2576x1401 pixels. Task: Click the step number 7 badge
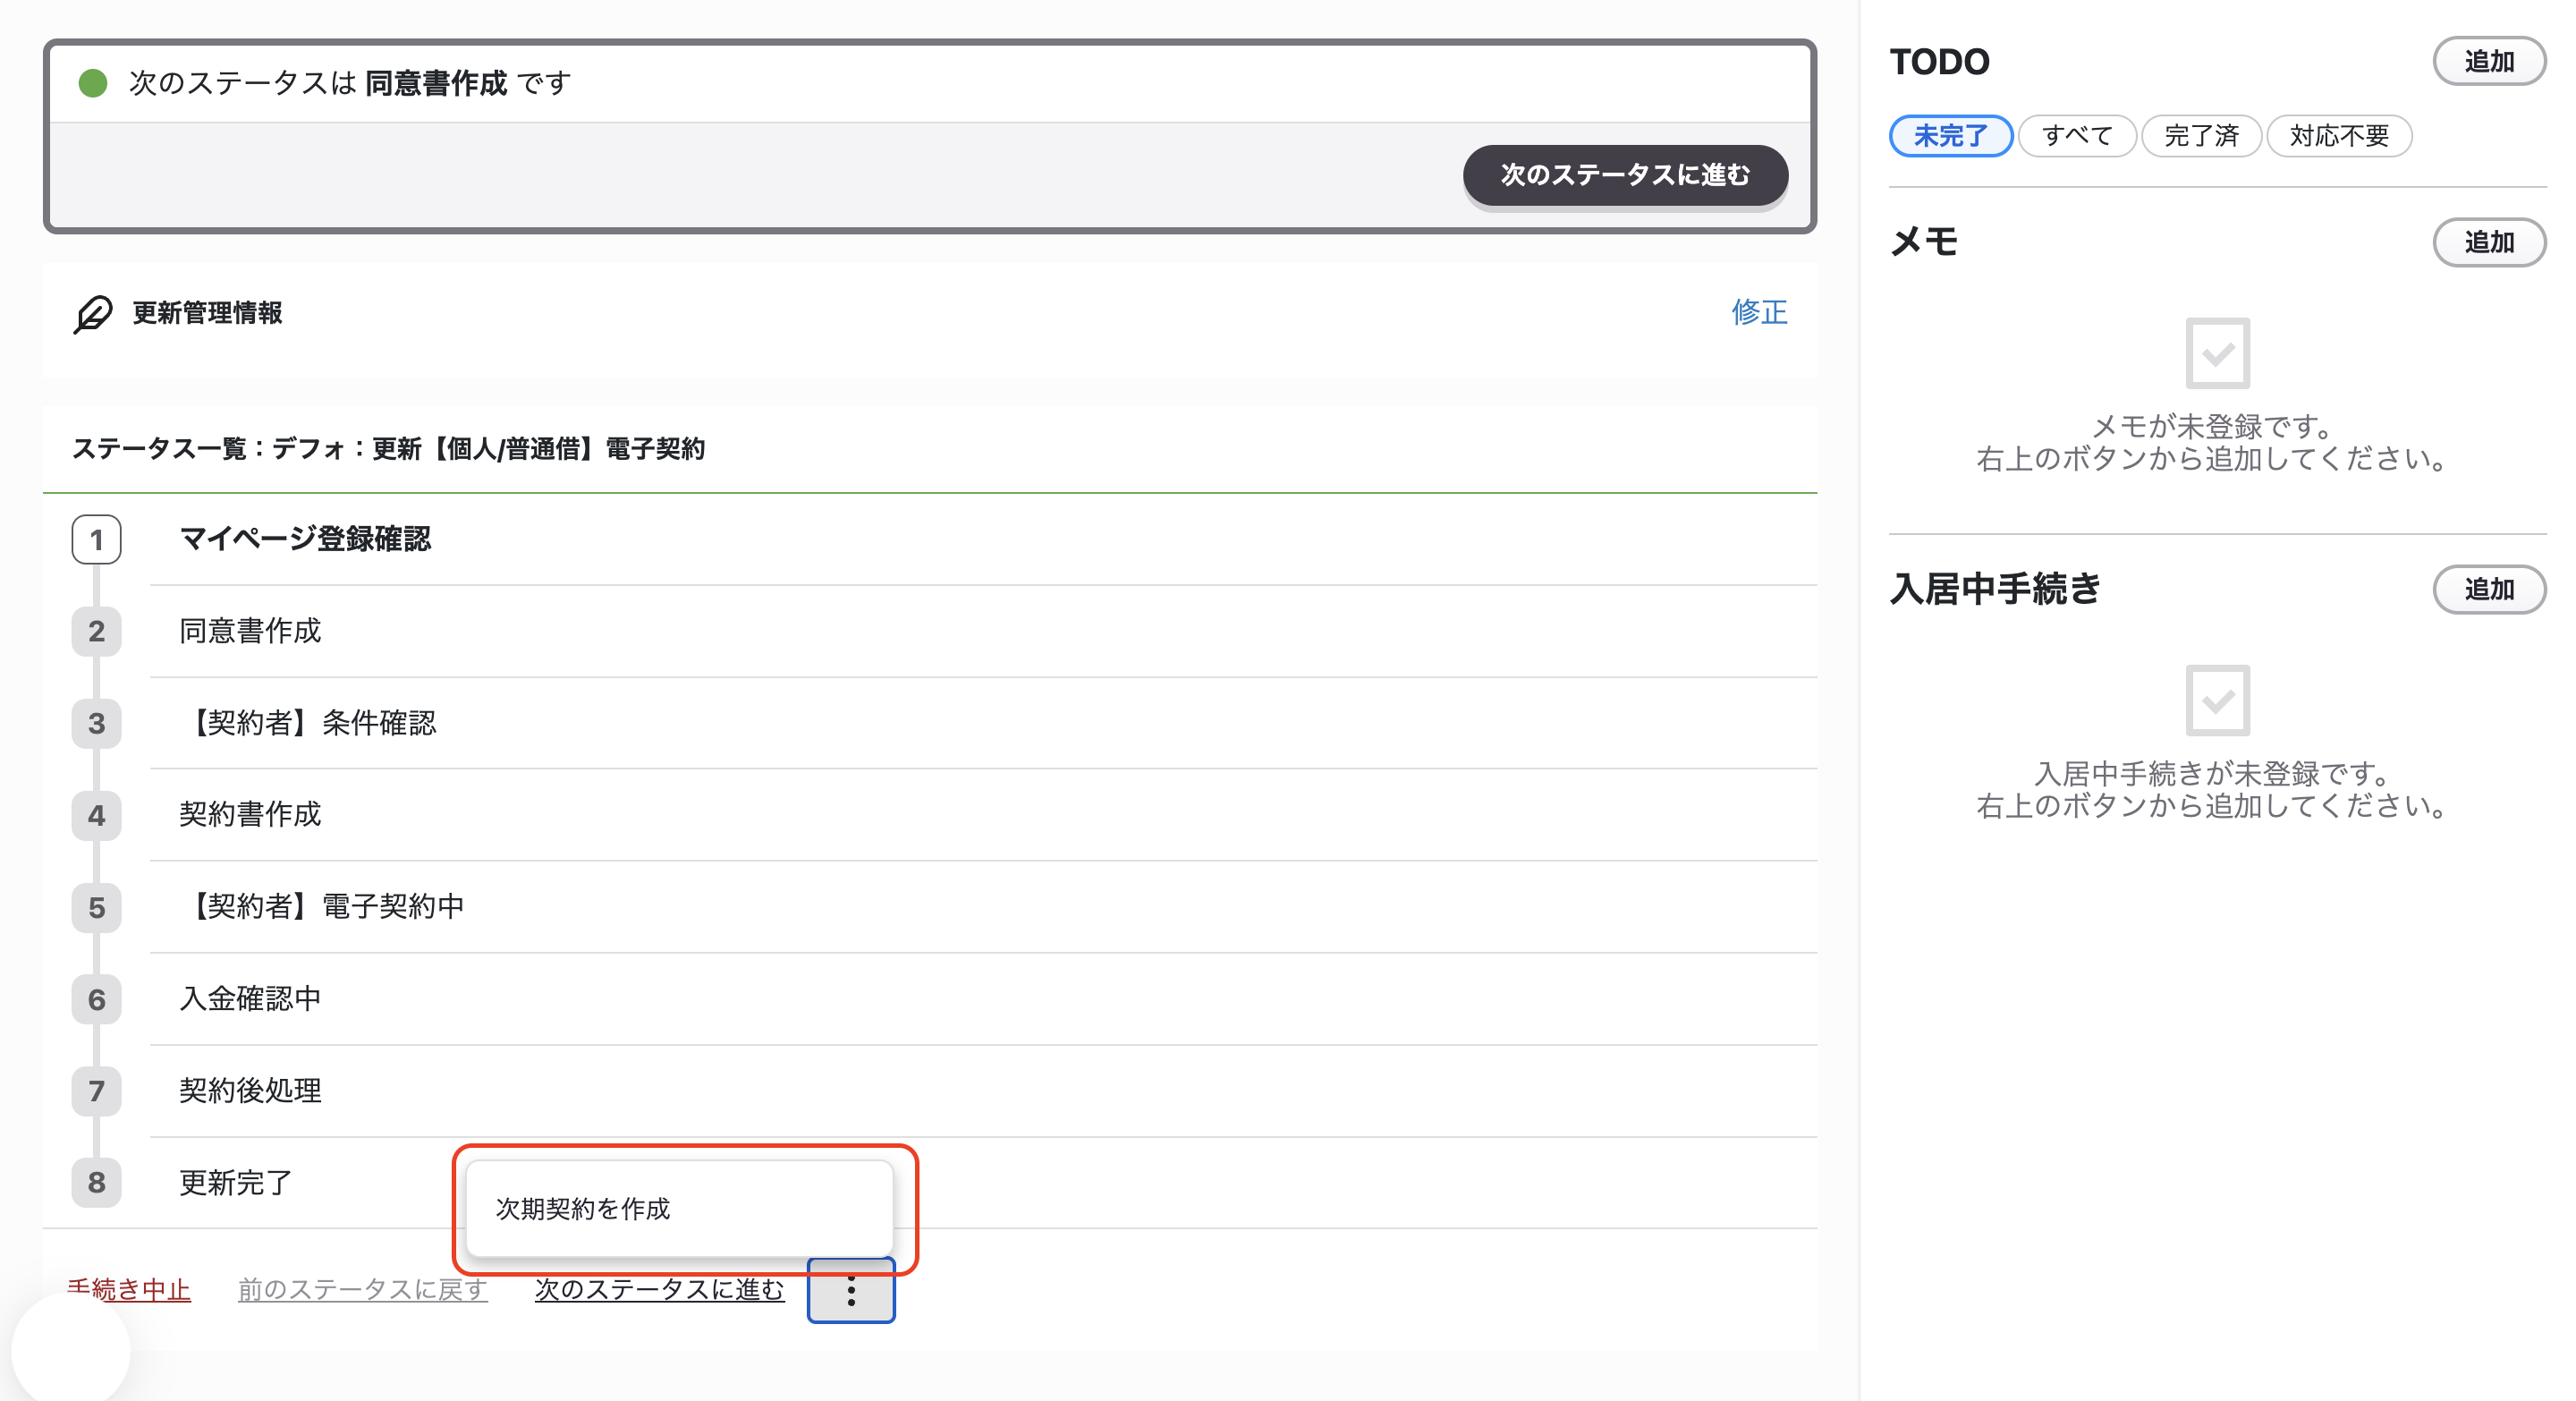(x=96, y=1091)
